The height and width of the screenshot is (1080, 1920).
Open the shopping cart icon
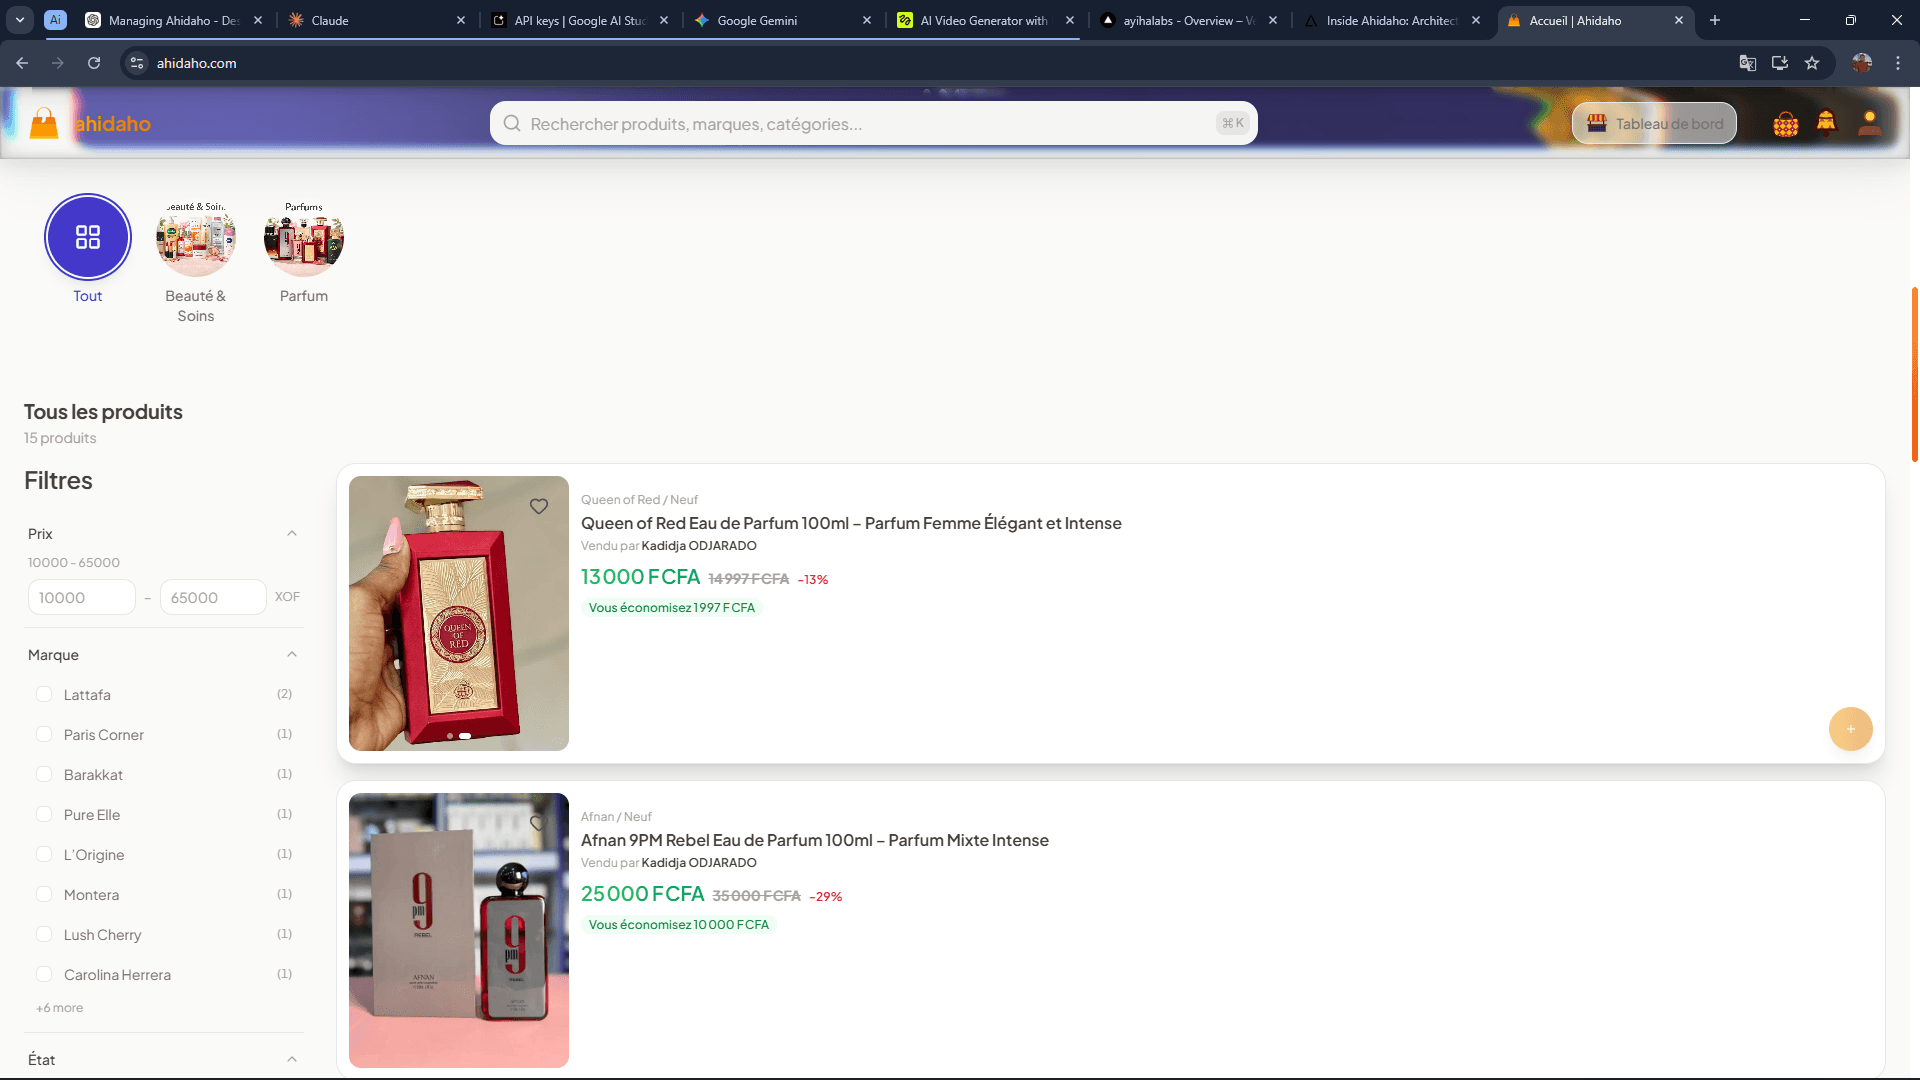[x=1785, y=123]
